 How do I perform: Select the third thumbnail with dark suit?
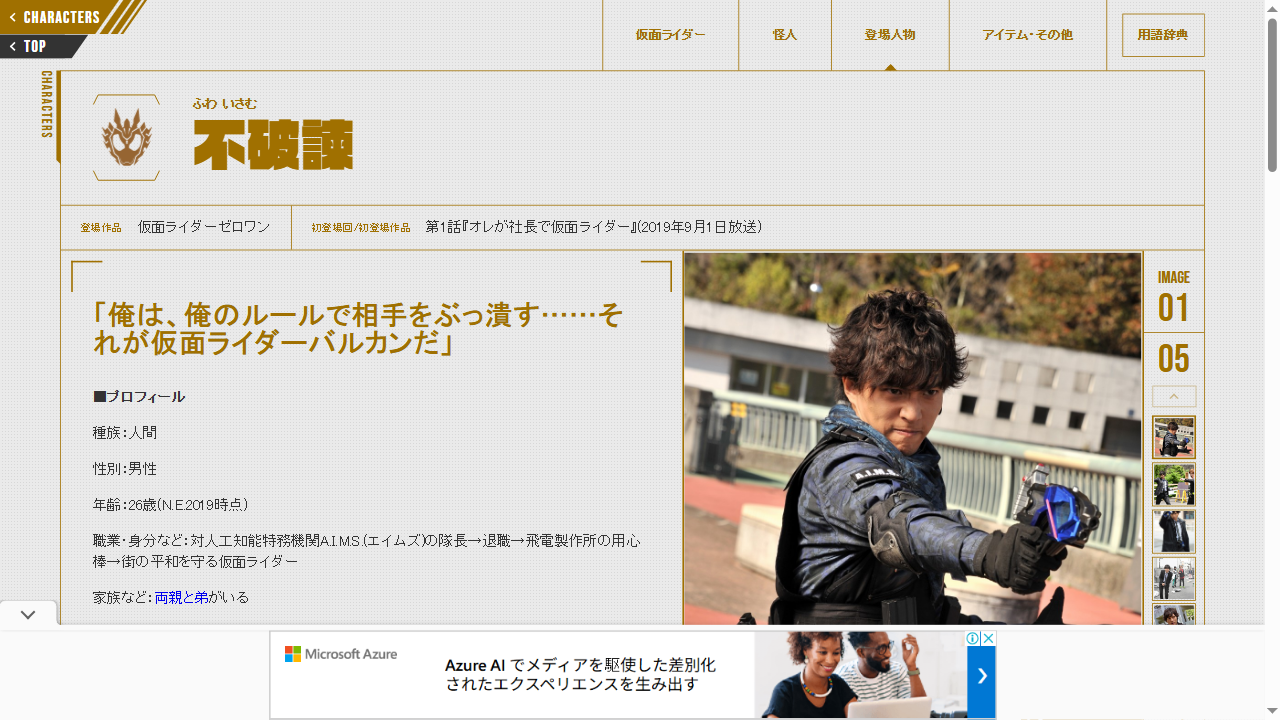1174,532
